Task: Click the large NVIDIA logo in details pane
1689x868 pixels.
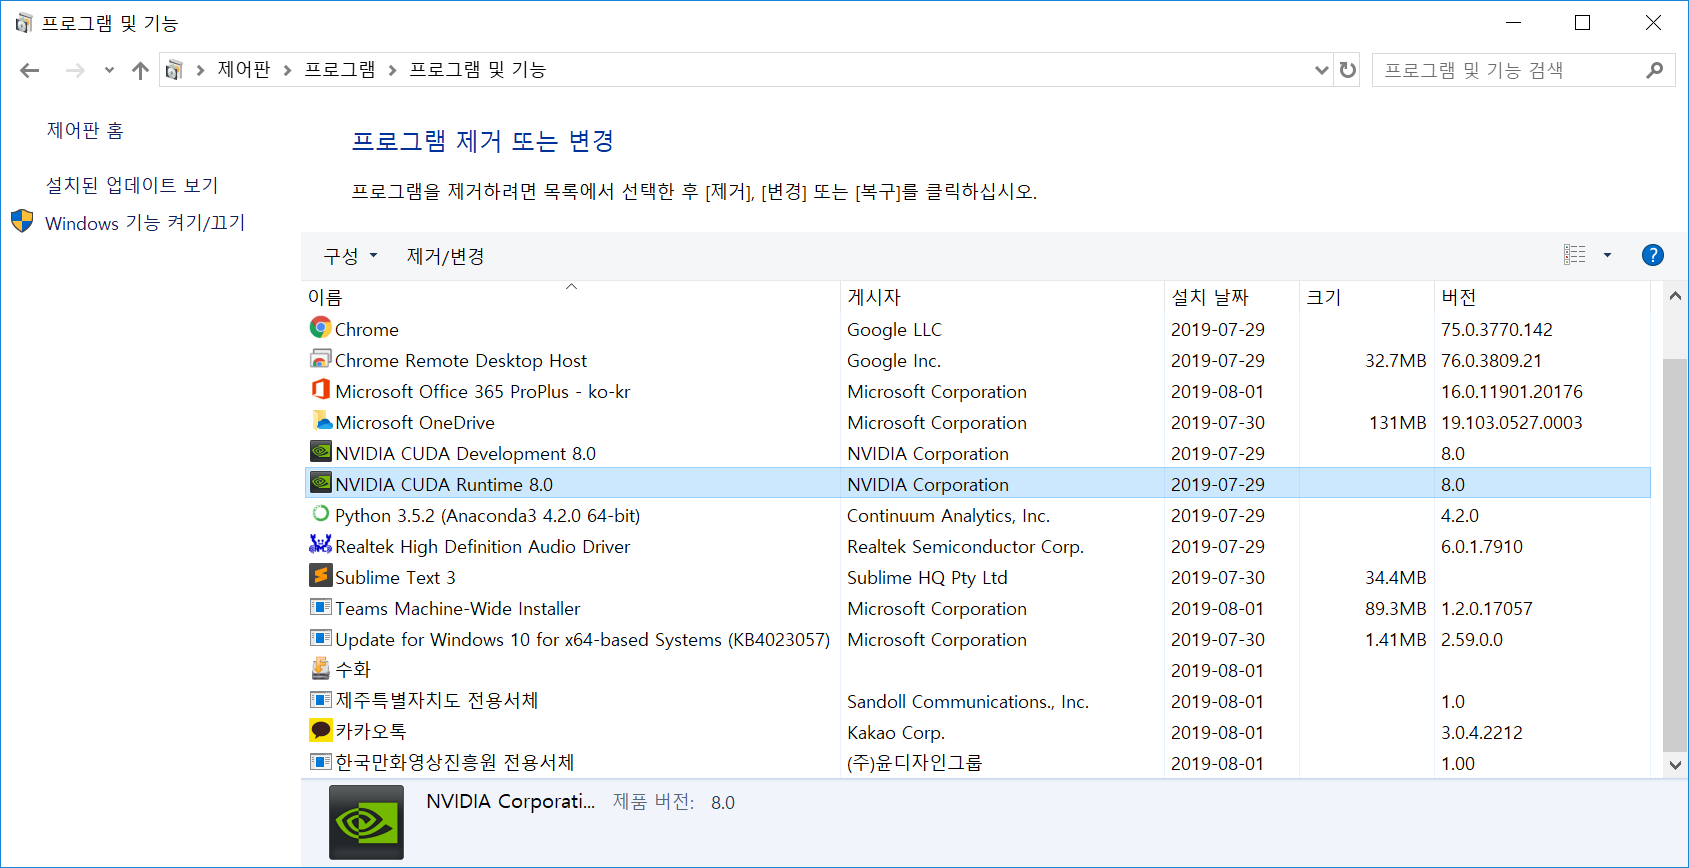Action: (366, 822)
